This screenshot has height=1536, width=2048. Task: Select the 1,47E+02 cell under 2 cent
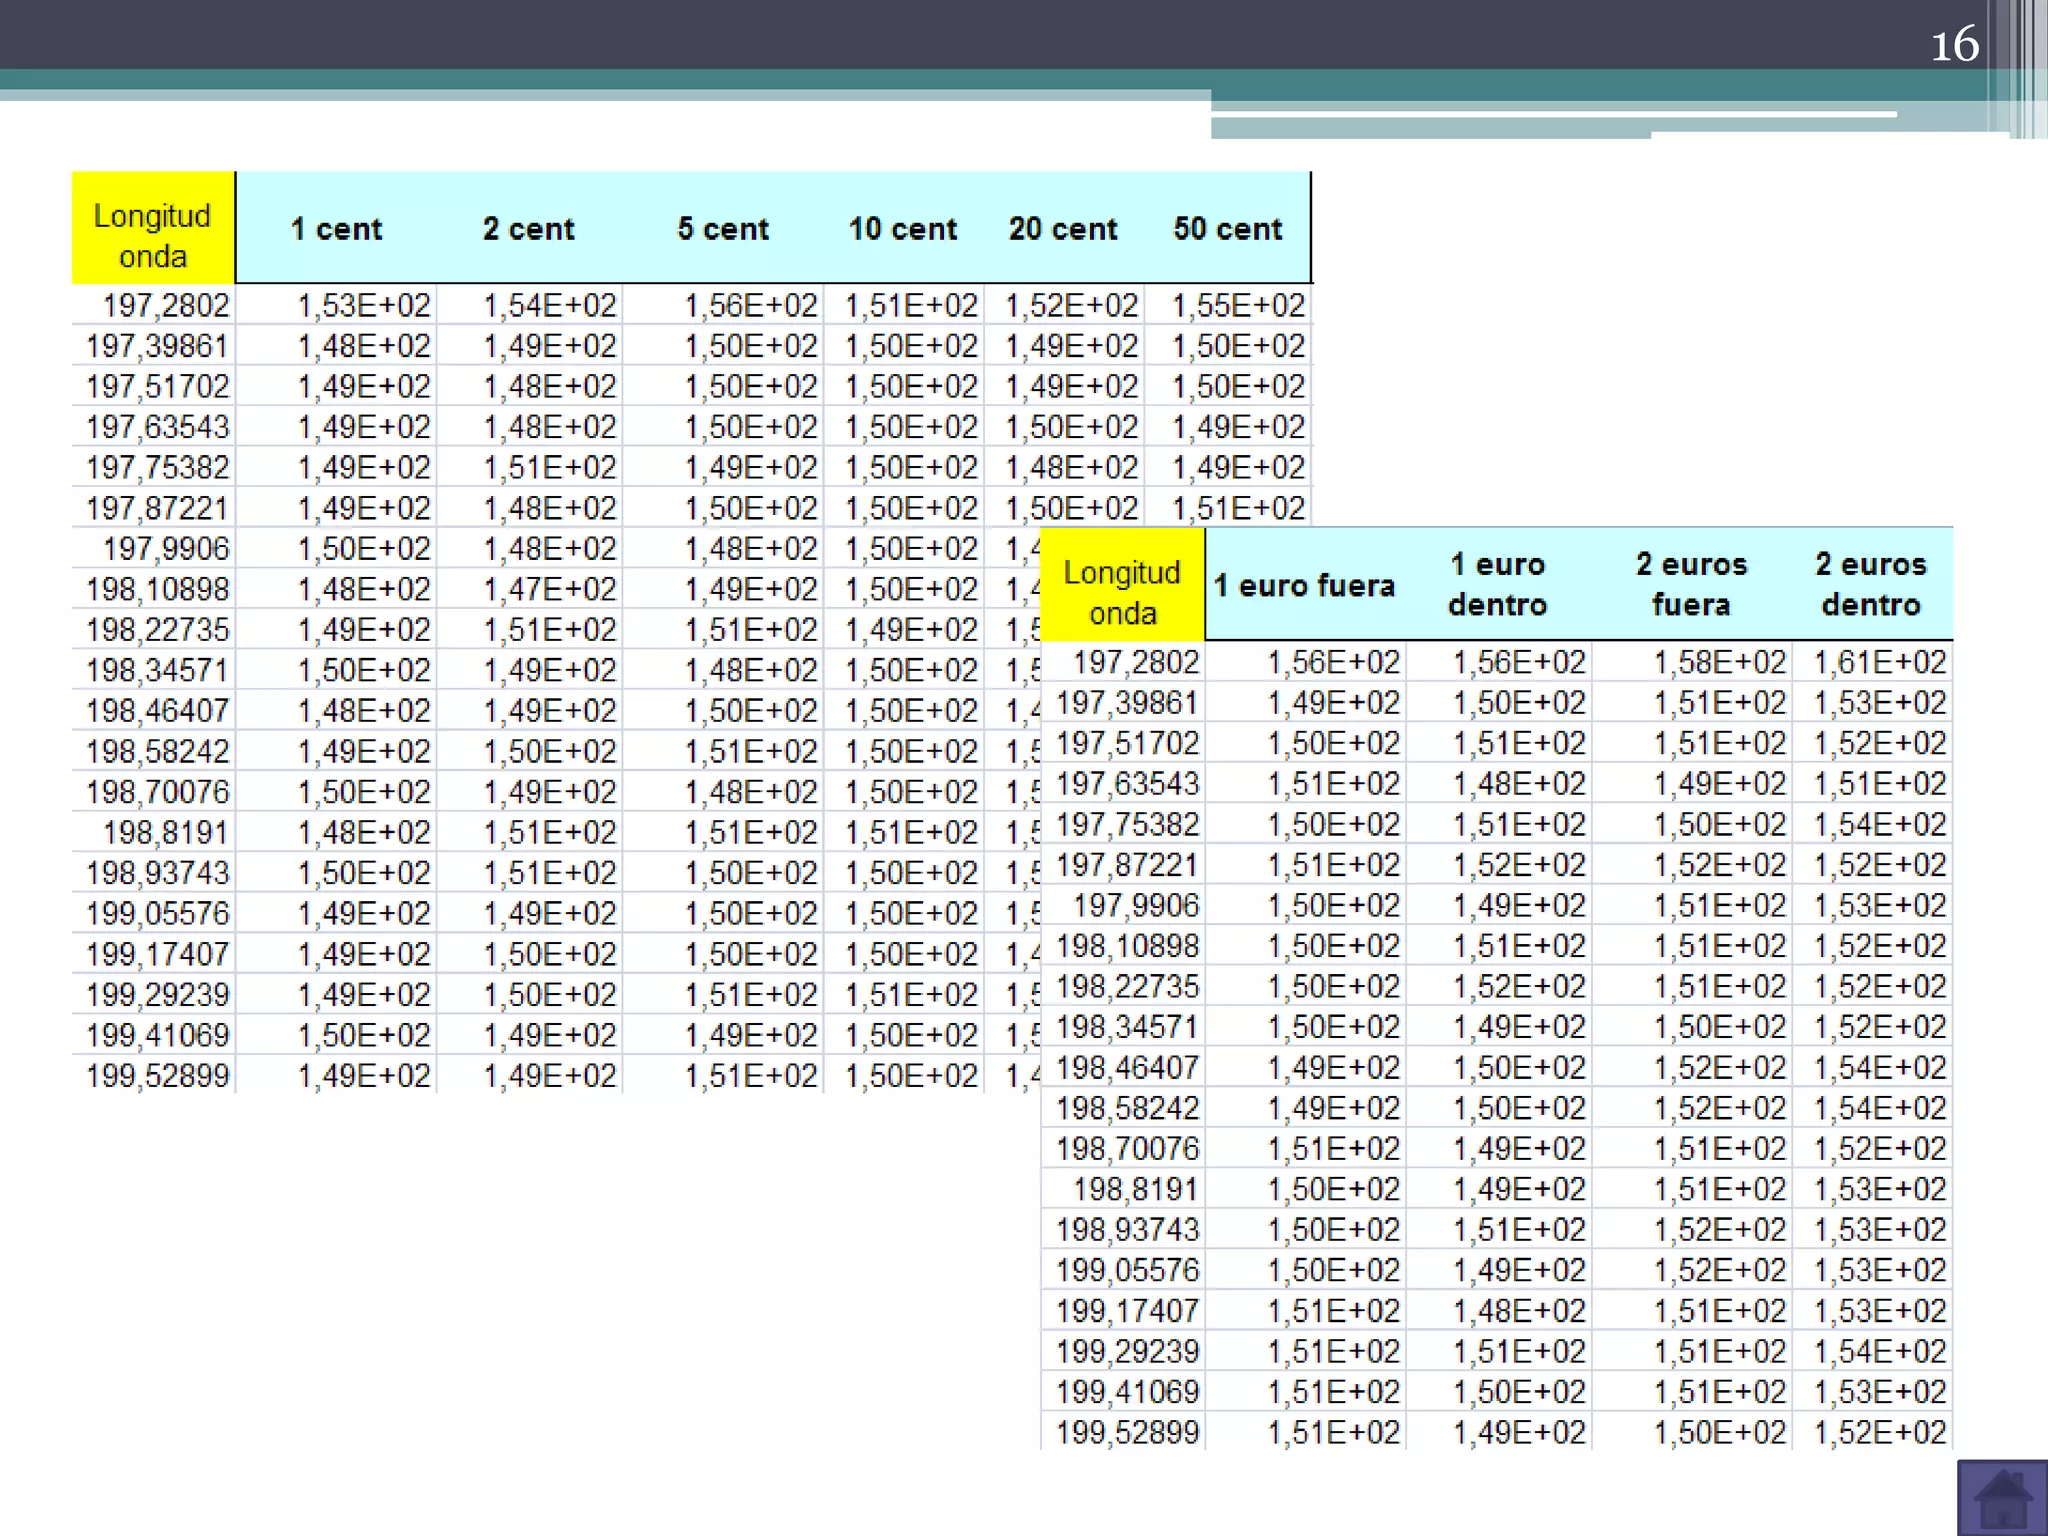click(x=550, y=589)
